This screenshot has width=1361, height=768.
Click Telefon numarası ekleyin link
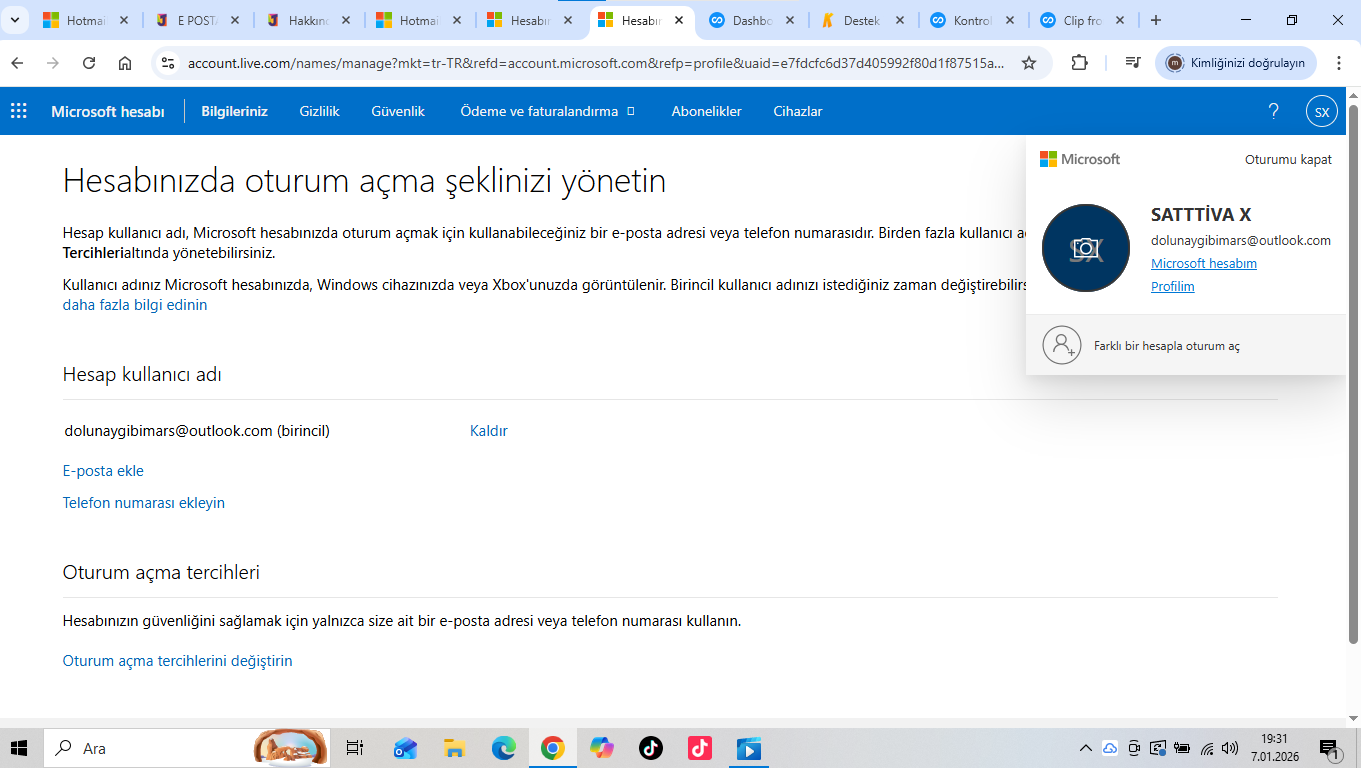click(x=144, y=503)
